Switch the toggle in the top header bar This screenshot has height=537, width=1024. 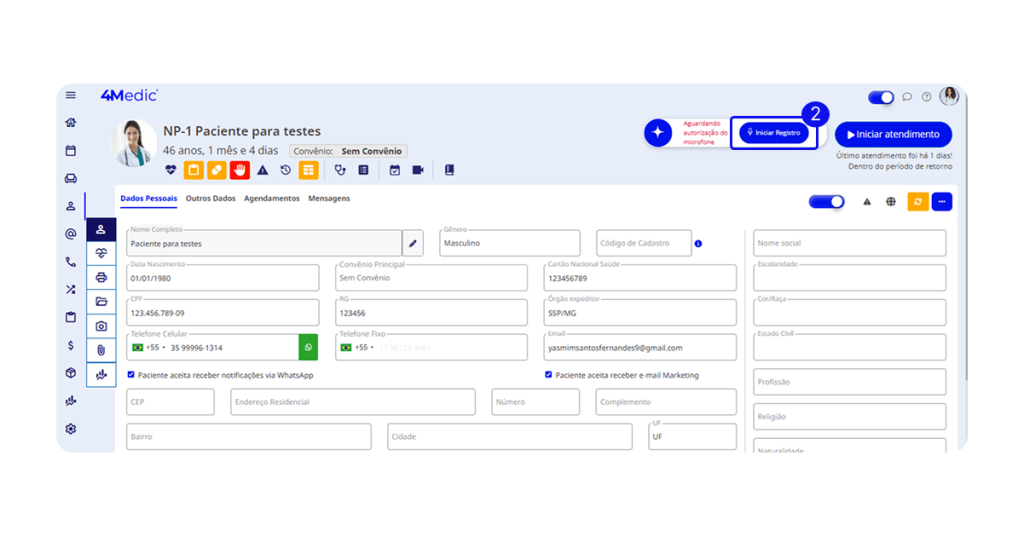click(880, 97)
